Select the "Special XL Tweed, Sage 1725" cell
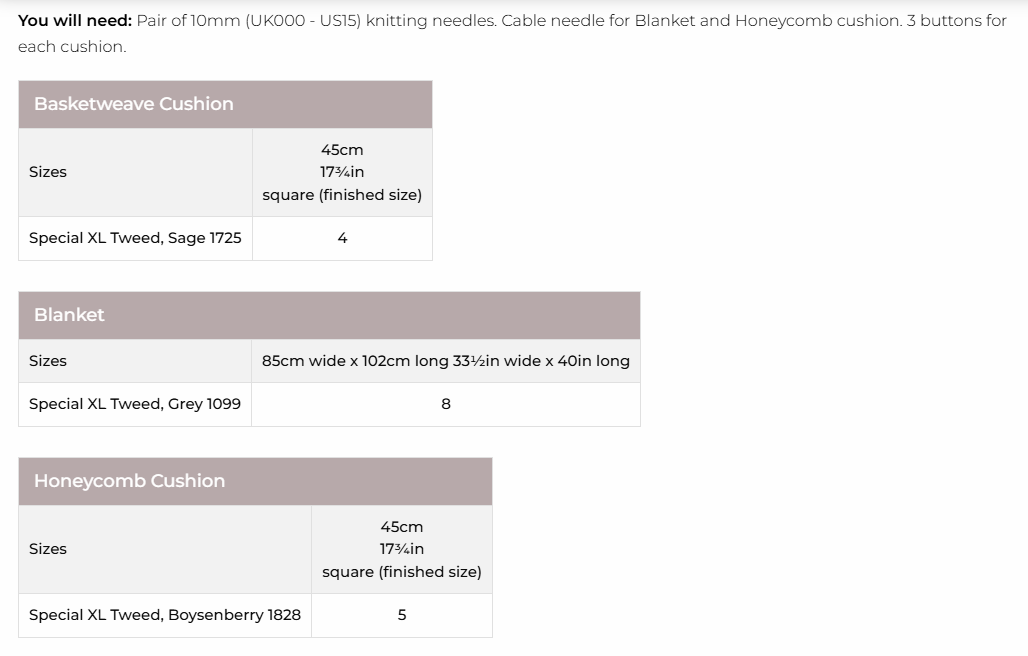Image resolution: width=1028 pixels, height=656 pixels. (x=135, y=238)
